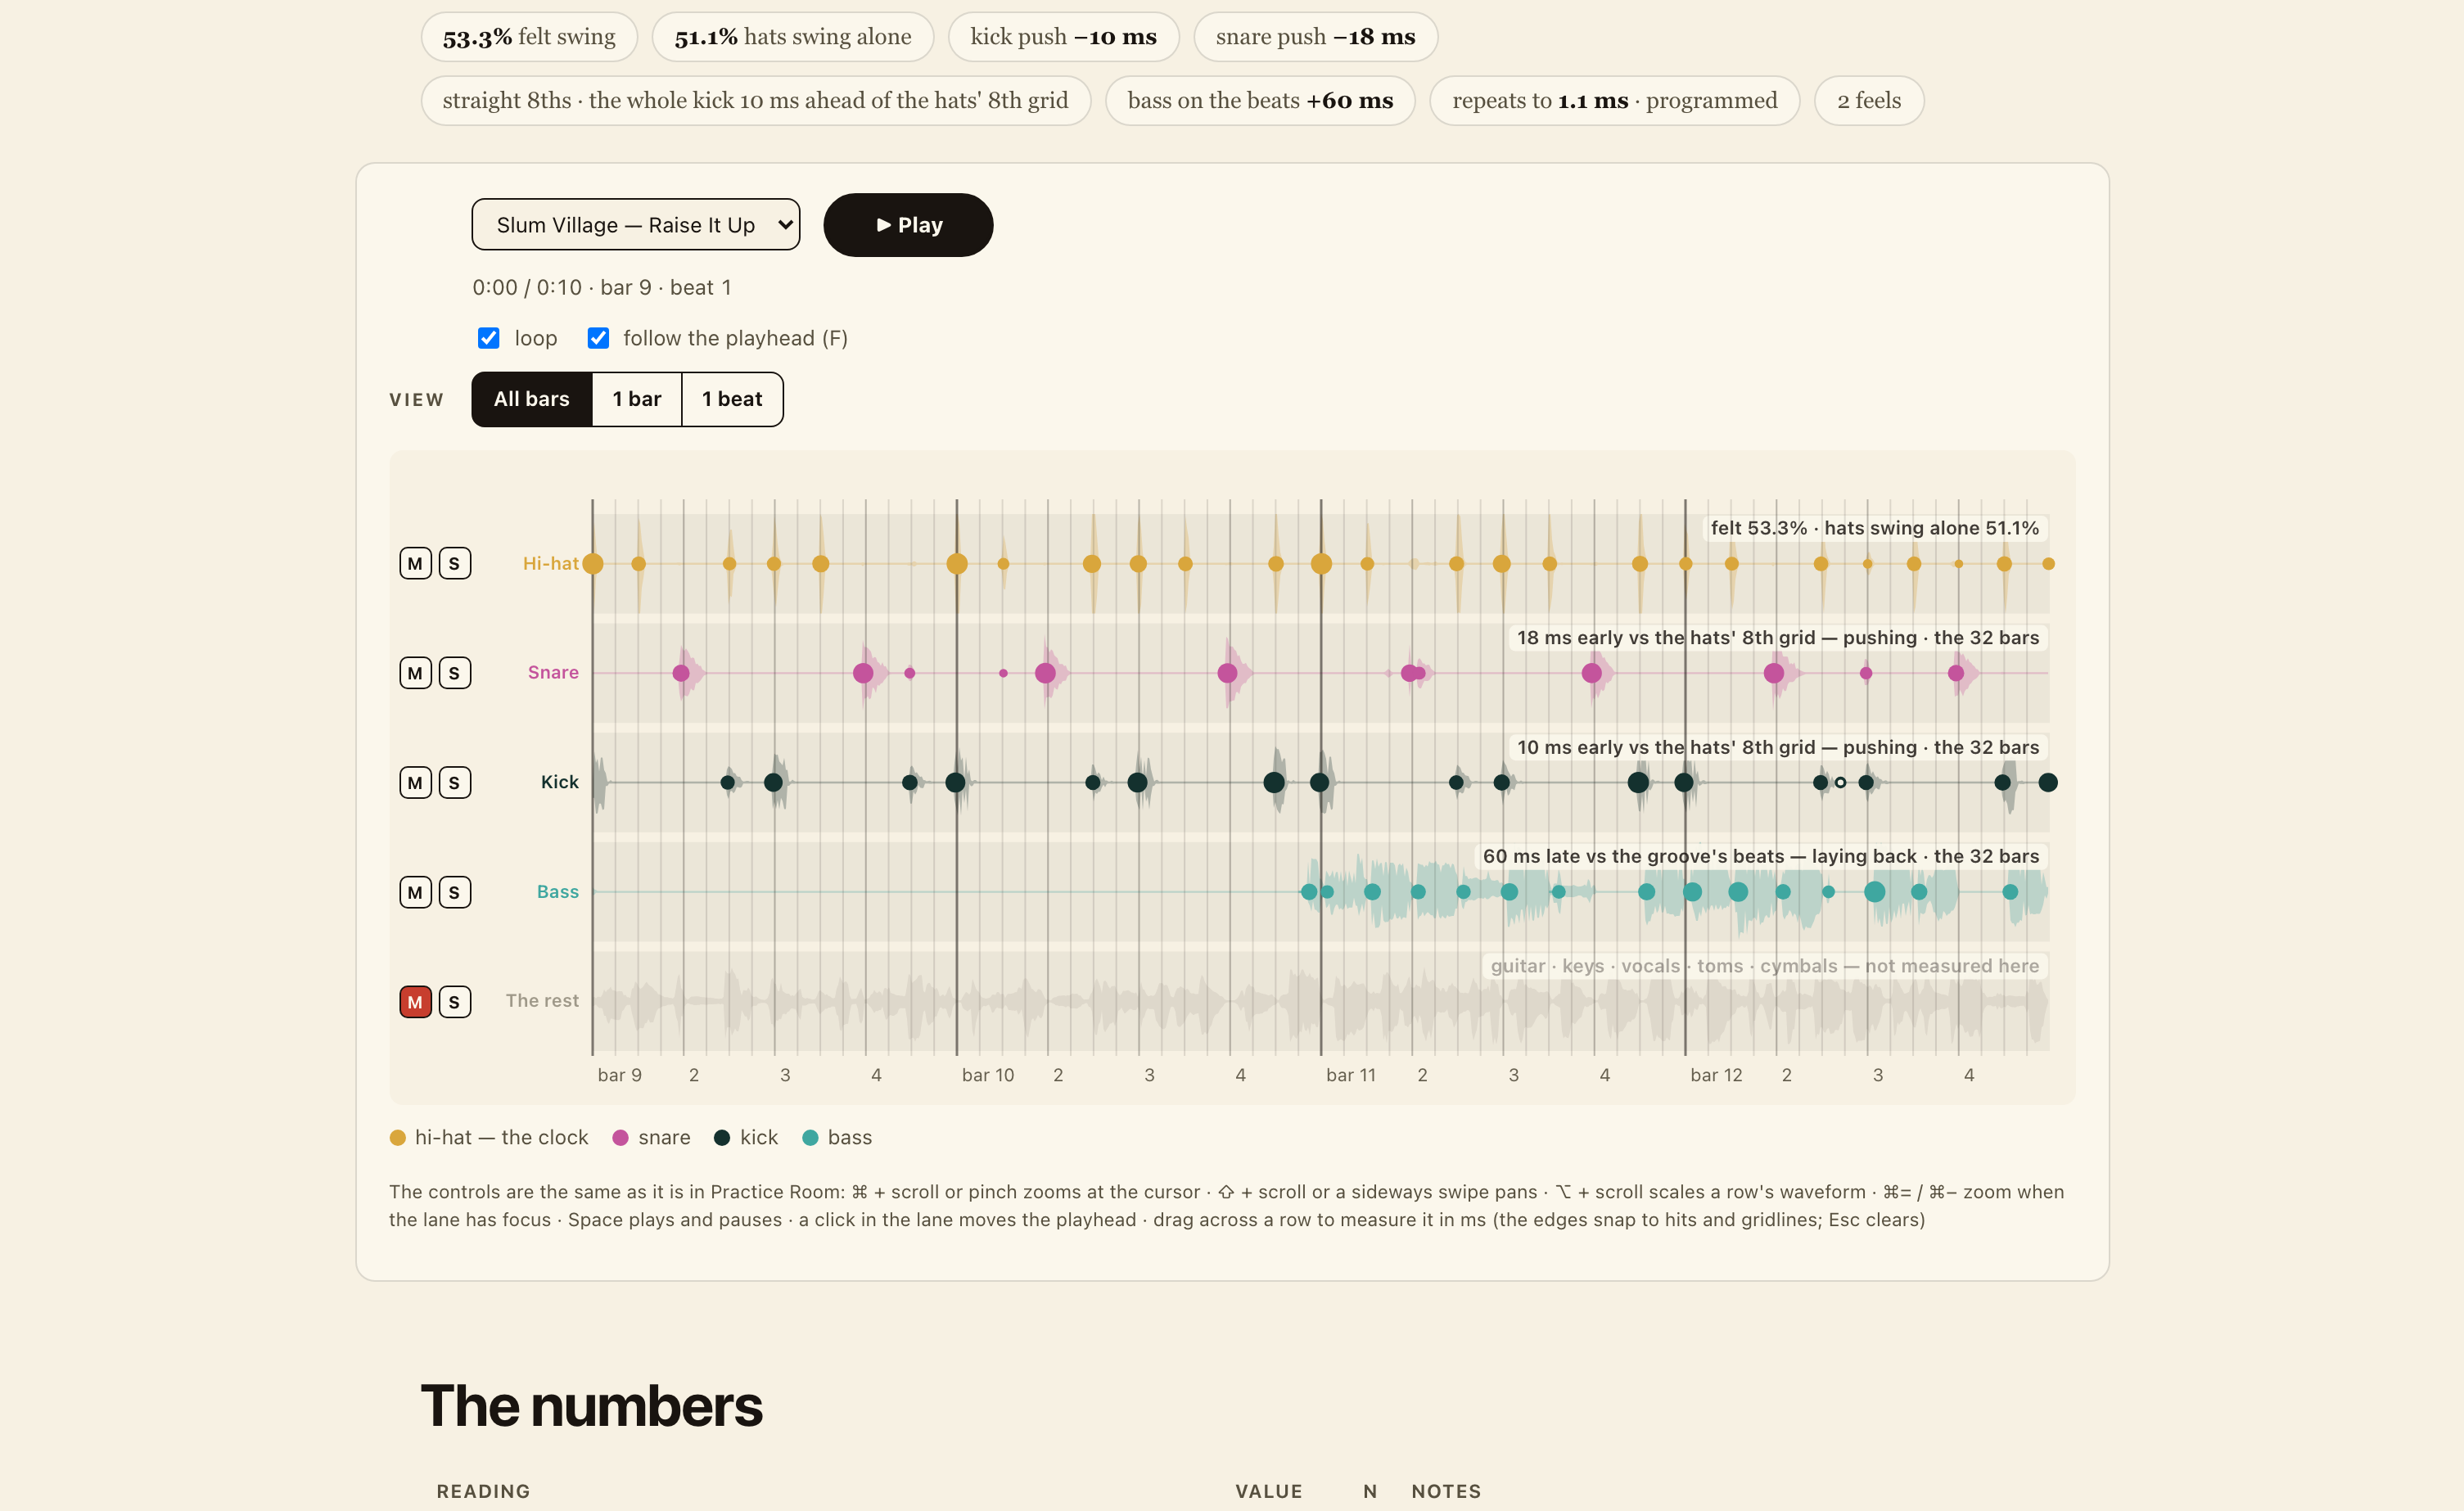The height and width of the screenshot is (1511, 2464).
Task: Disable follow the playhead checkbox
Action: [x=598, y=338]
